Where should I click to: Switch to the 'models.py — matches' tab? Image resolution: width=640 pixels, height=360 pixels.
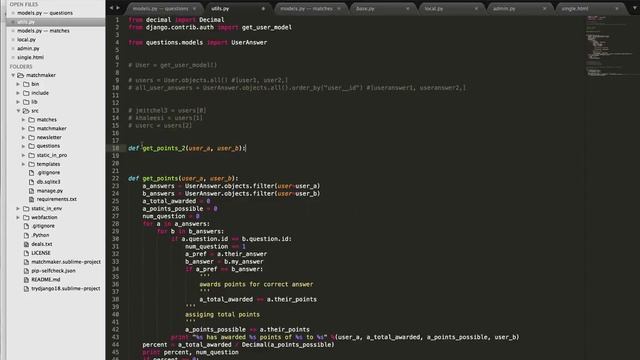[x=306, y=9]
